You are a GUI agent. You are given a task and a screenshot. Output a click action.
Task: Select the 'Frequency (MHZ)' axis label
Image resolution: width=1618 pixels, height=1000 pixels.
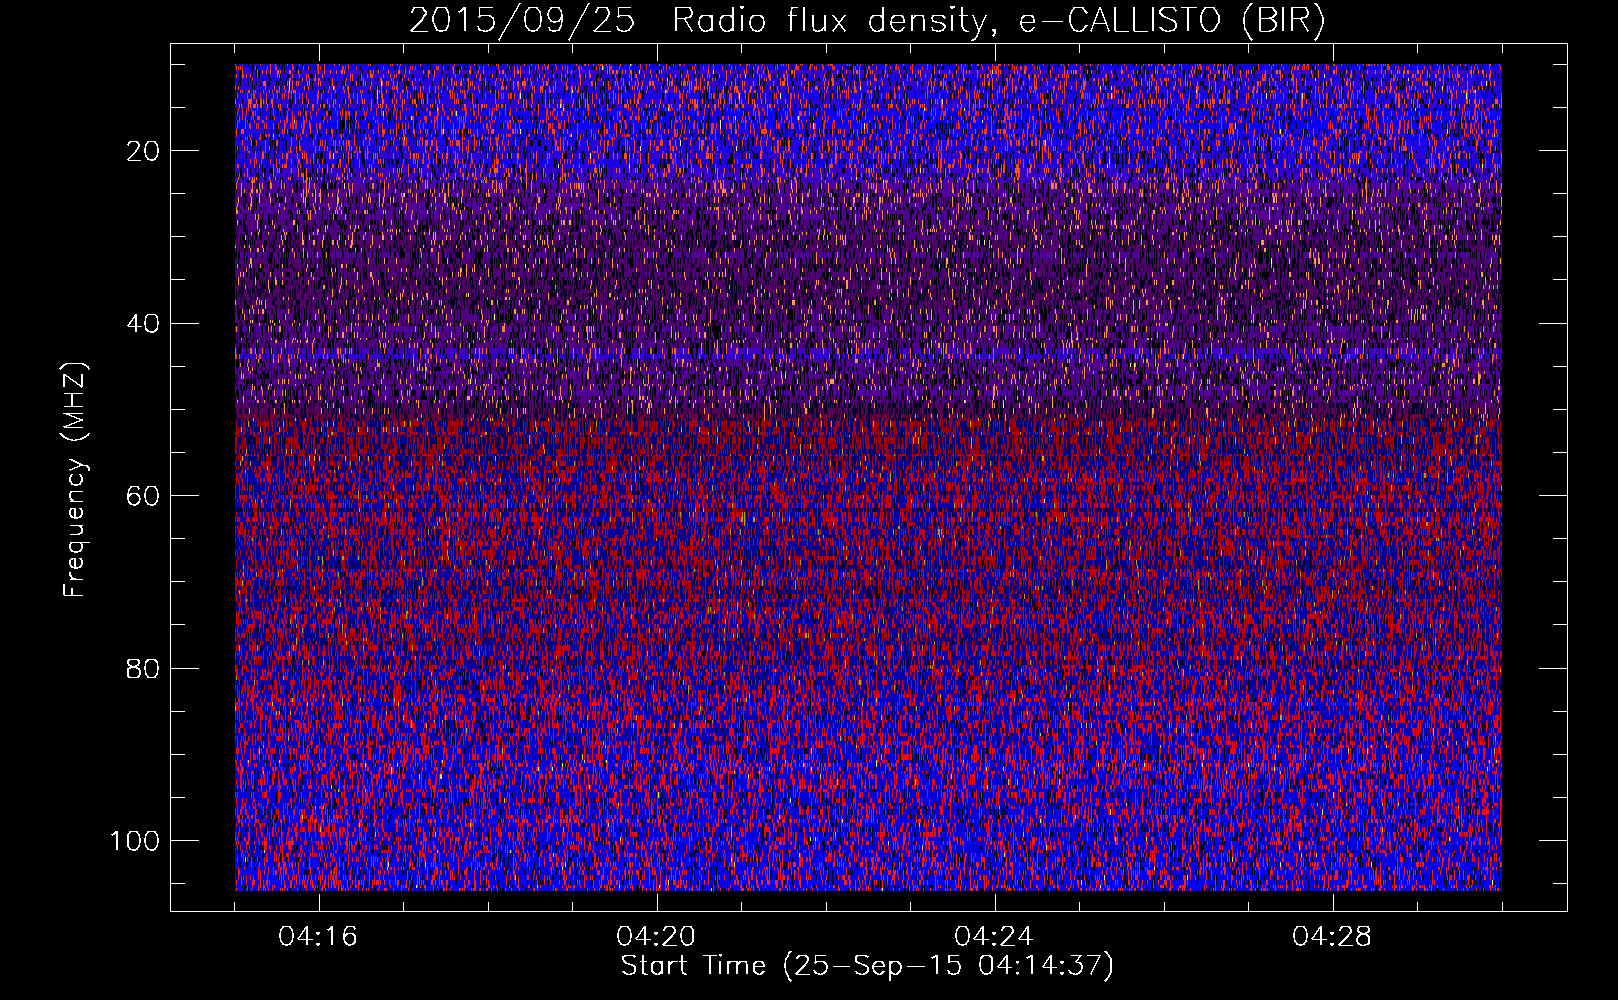[75, 480]
